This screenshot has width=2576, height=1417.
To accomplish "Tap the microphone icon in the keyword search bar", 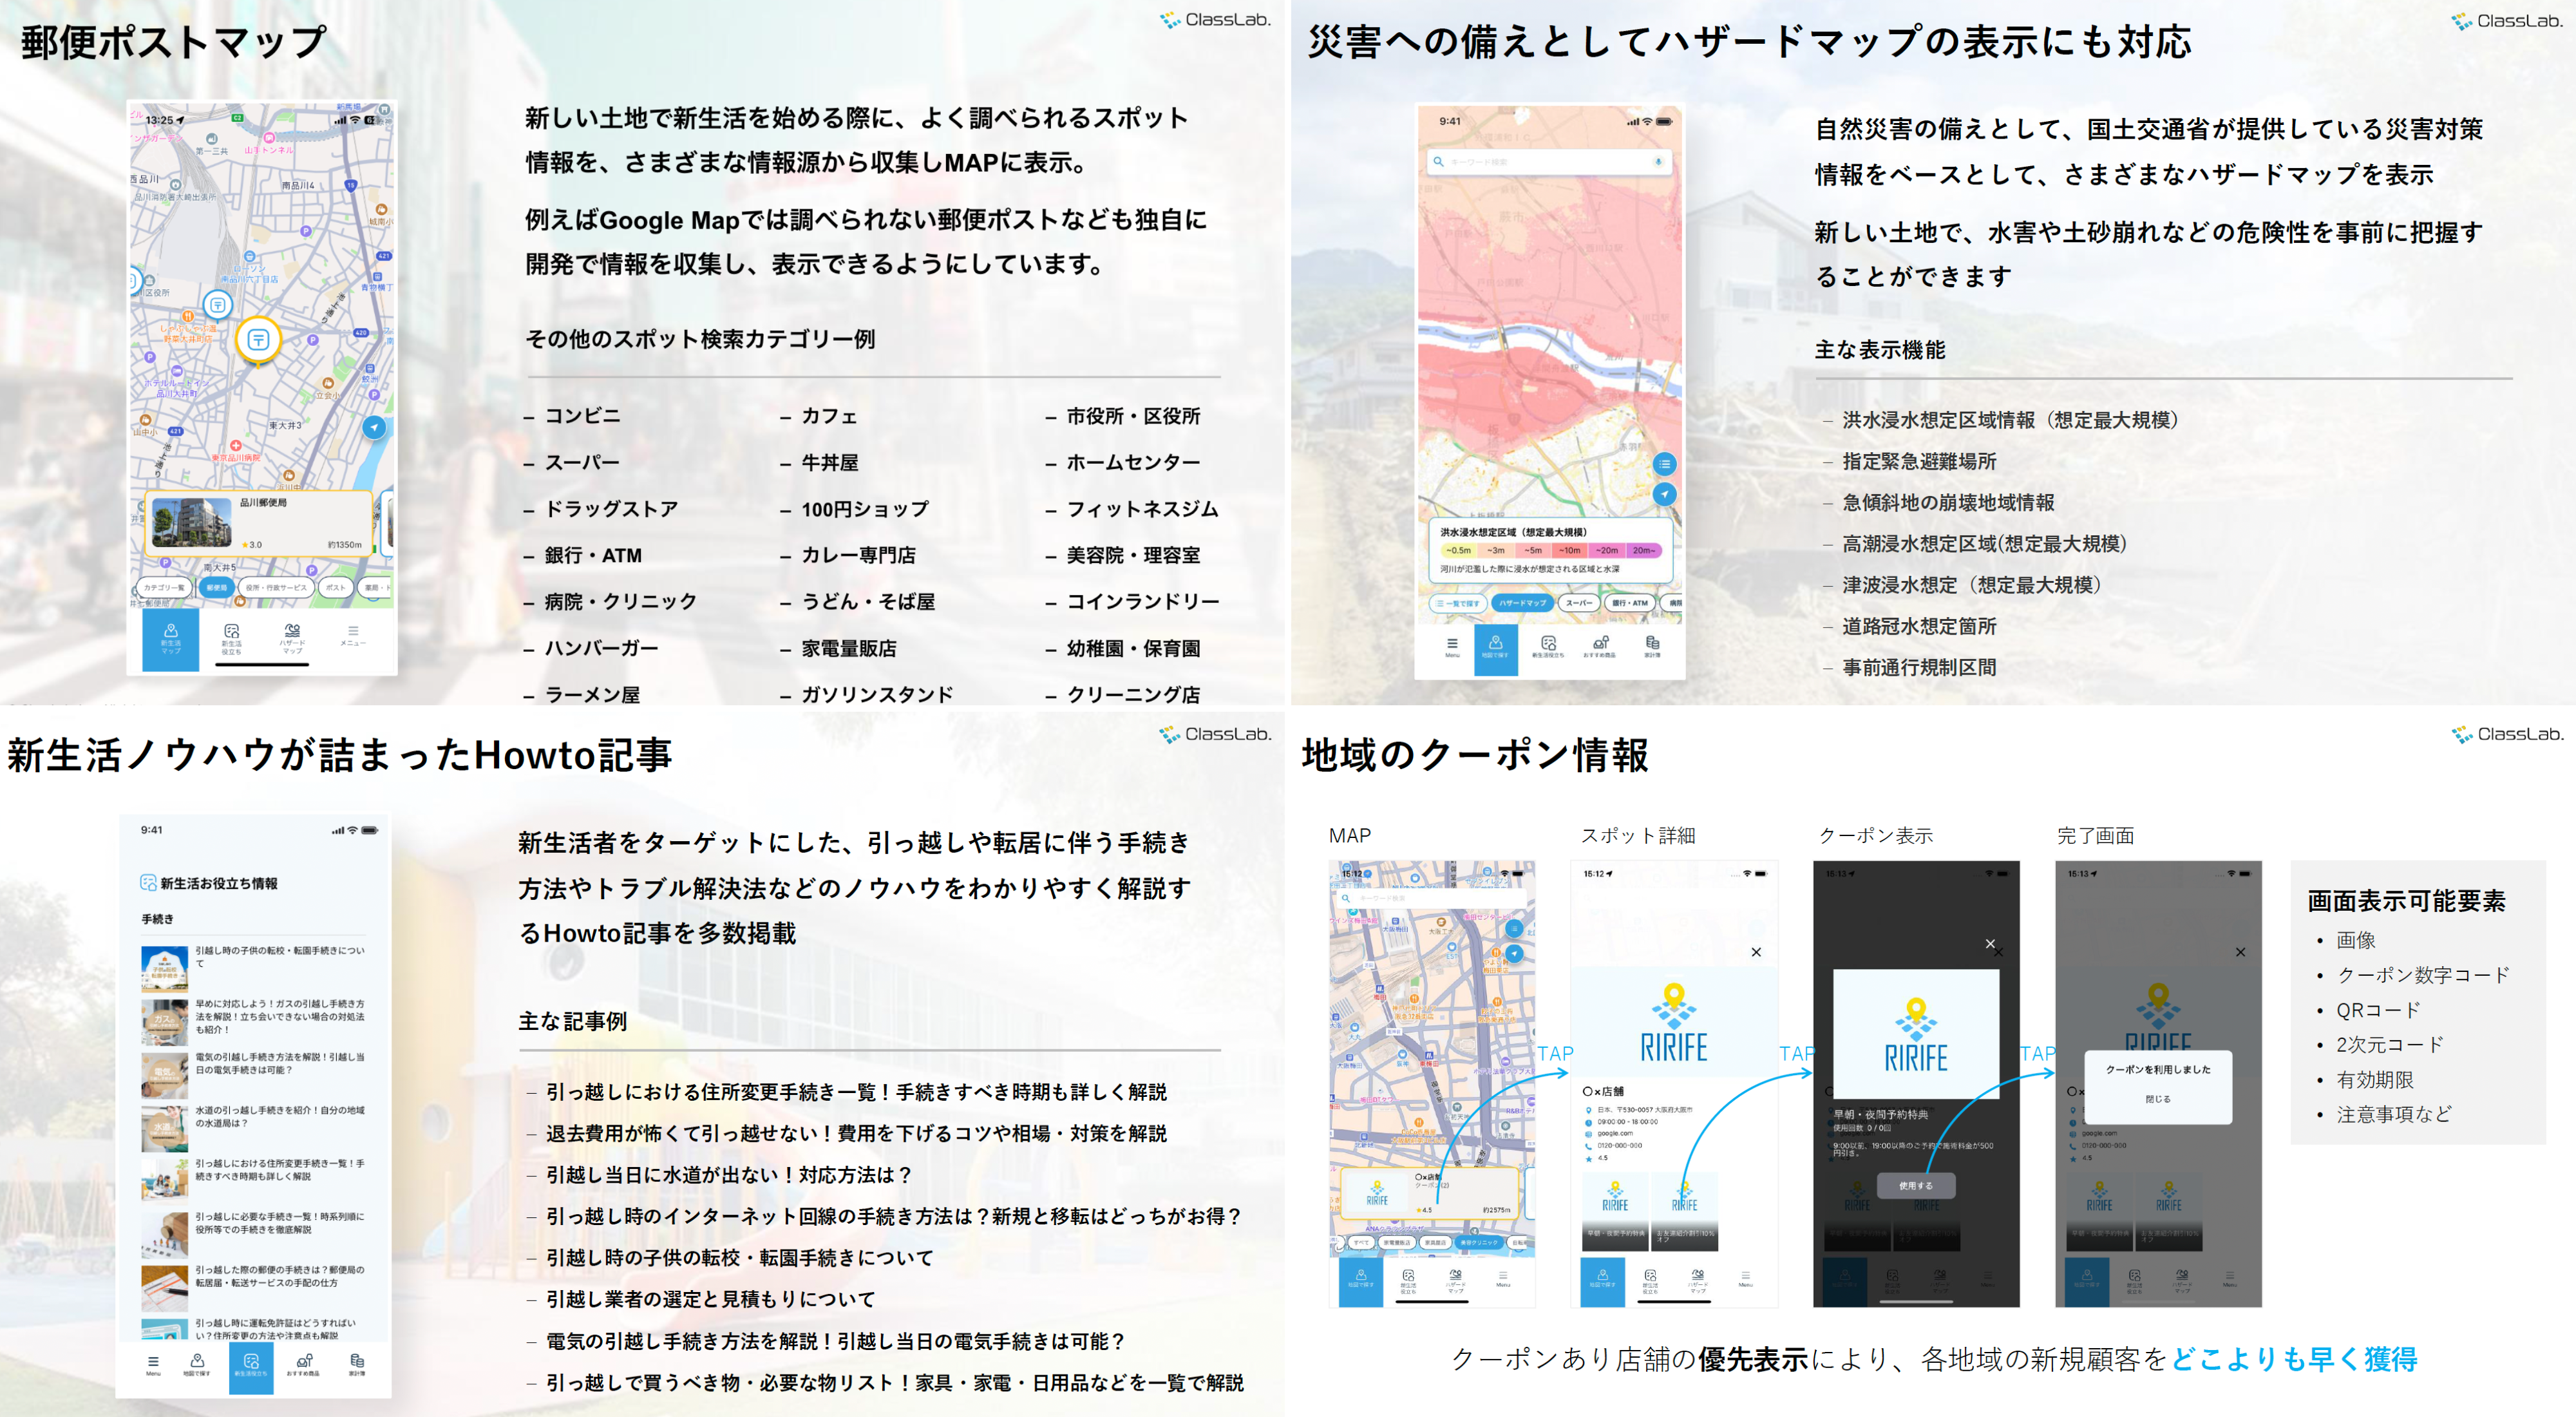I will click(1657, 161).
